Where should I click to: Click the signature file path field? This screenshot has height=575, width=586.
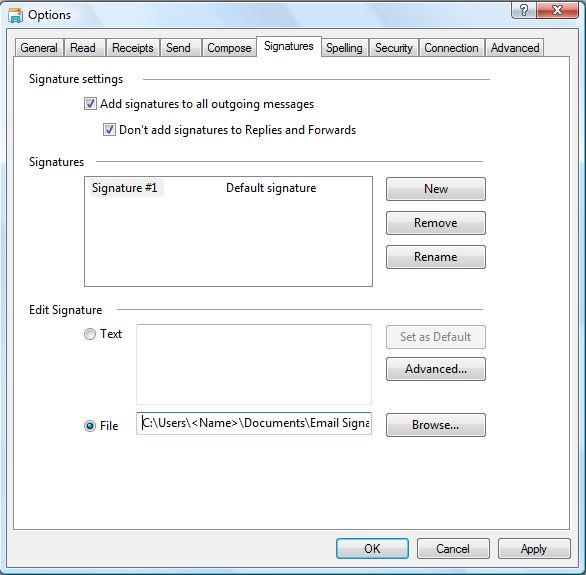pyautogui.click(x=254, y=423)
